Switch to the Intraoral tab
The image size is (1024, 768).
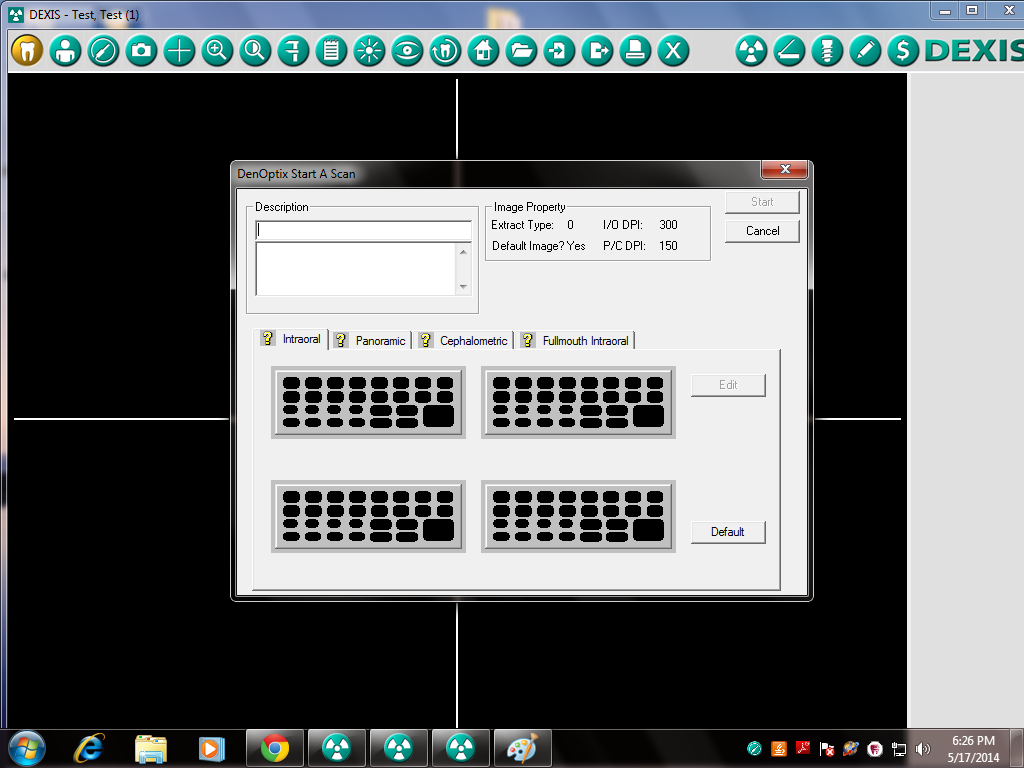pos(291,339)
